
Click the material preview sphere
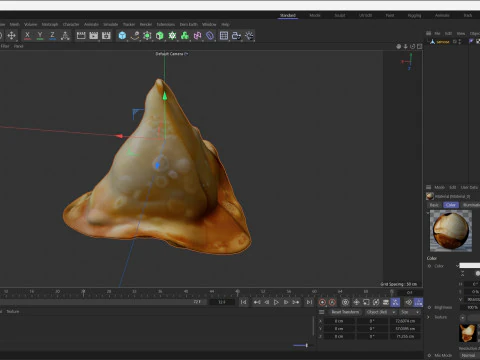tap(451, 231)
